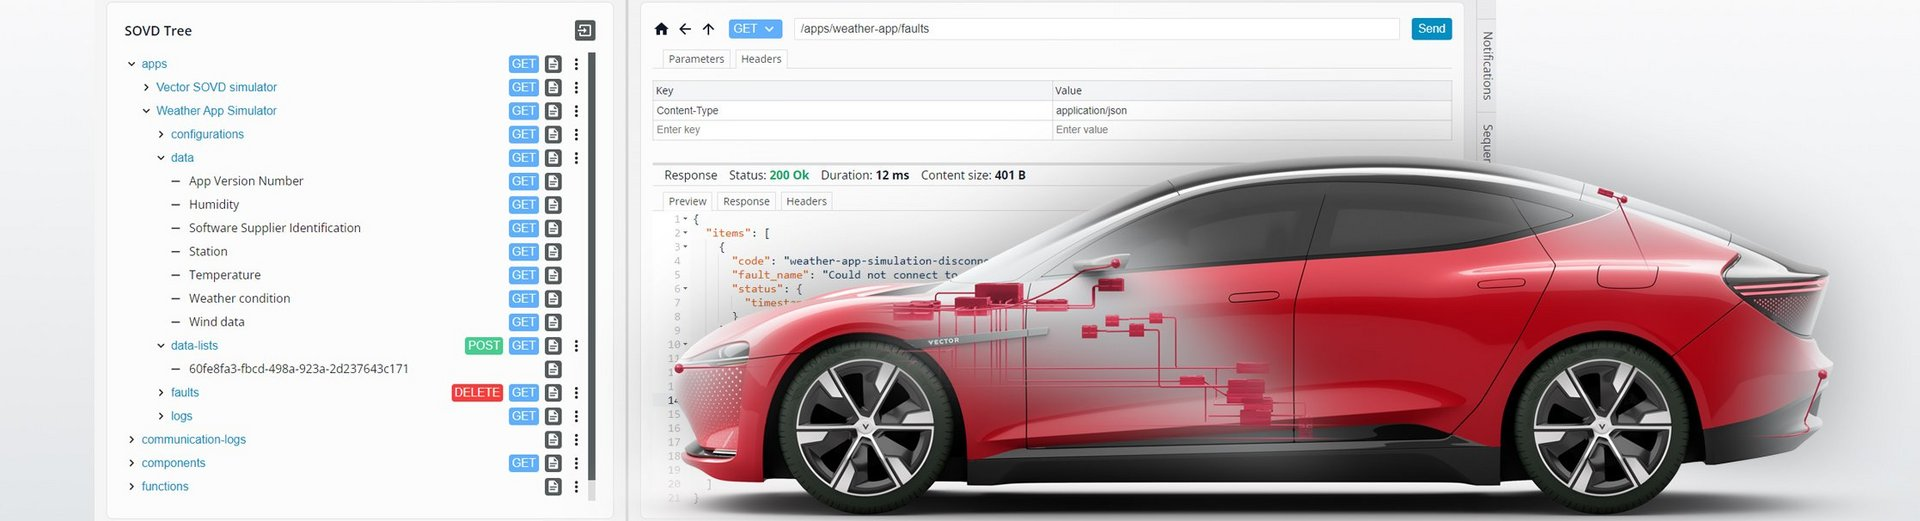
Task: Open the Notifications side tab
Action: pos(1487,65)
